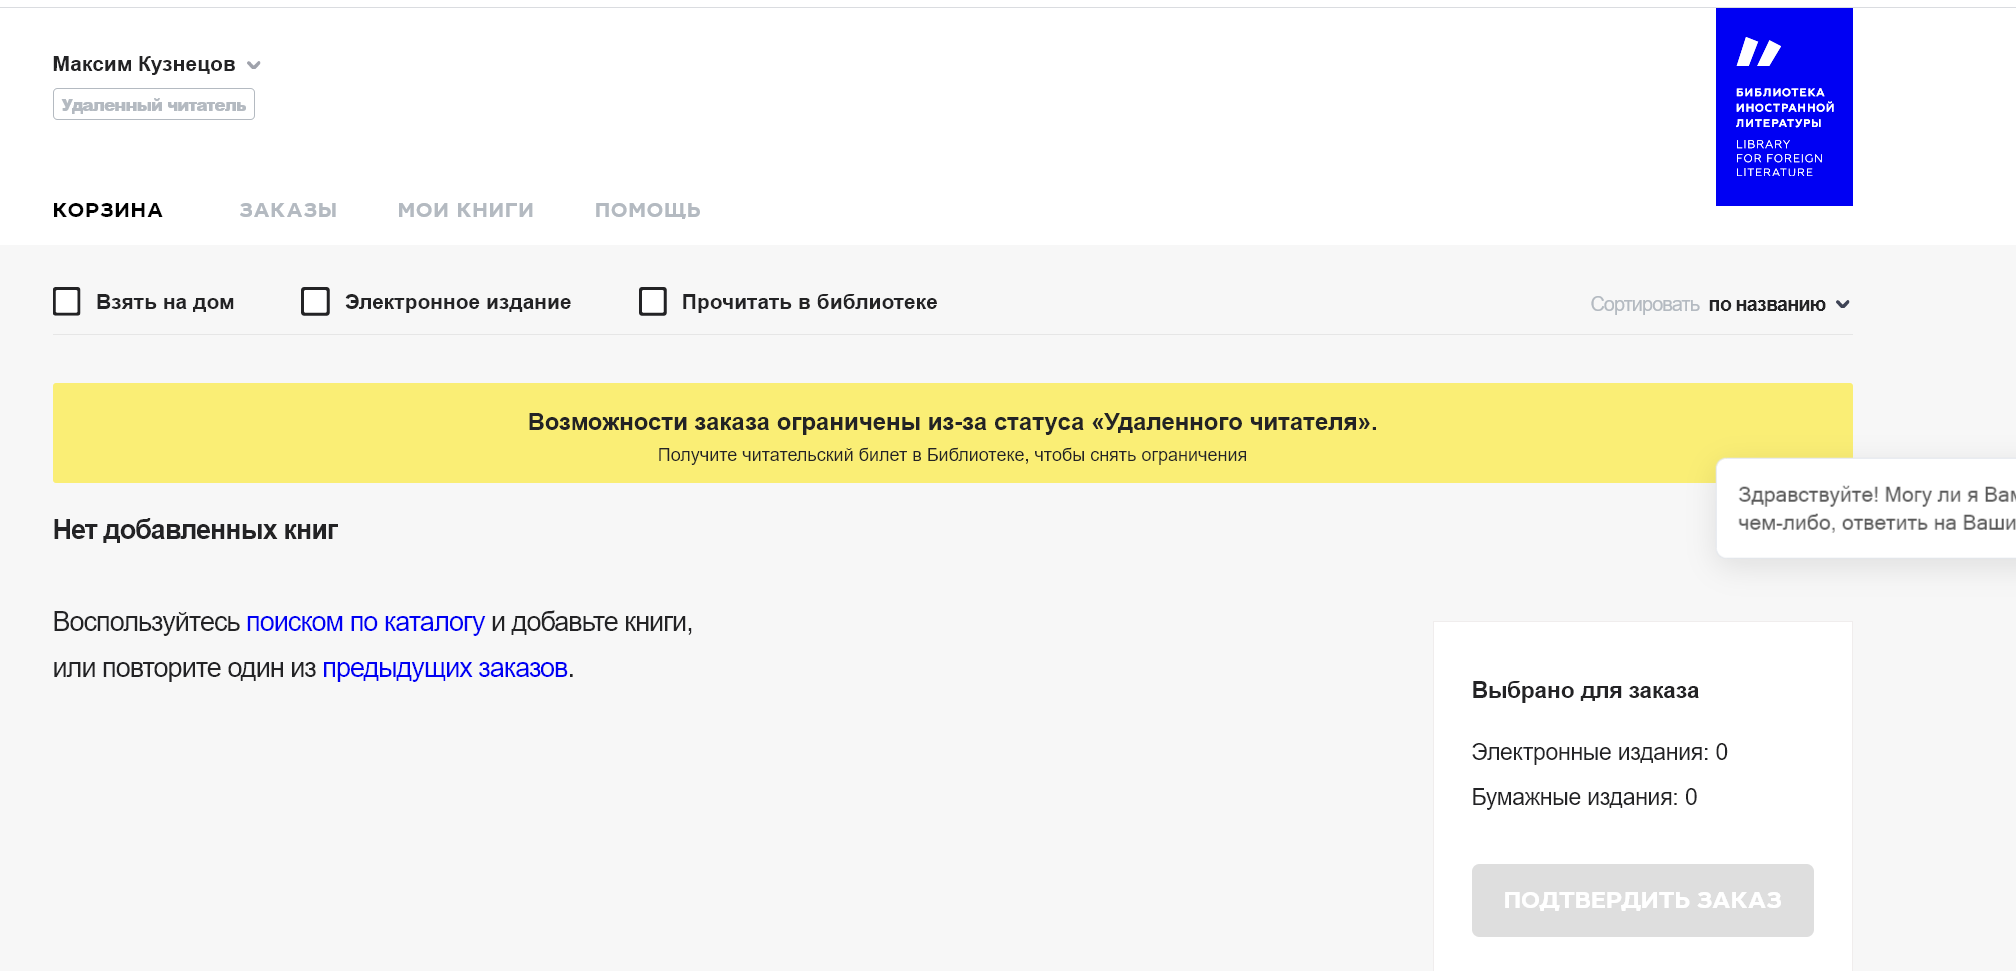The image size is (2016, 971).
Task: Tick the Электронное издание checkbox
Action: (x=316, y=302)
